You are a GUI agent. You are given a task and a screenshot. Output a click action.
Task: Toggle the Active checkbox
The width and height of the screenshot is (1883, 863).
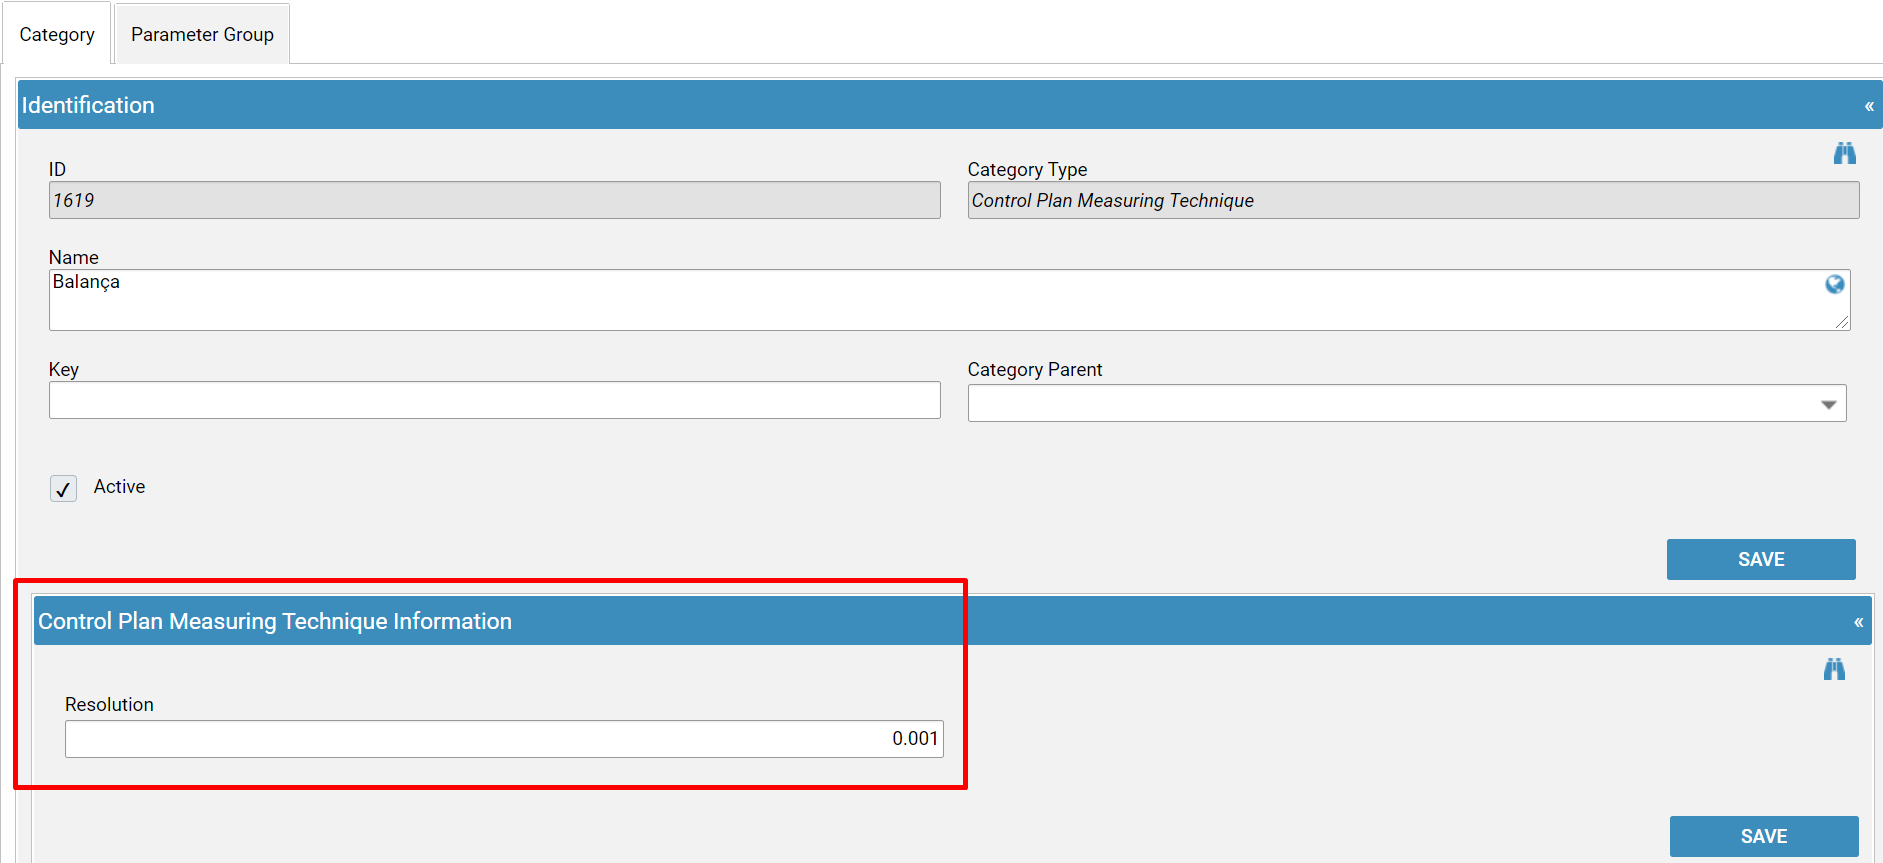pyautogui.click(x=63, y=488)
